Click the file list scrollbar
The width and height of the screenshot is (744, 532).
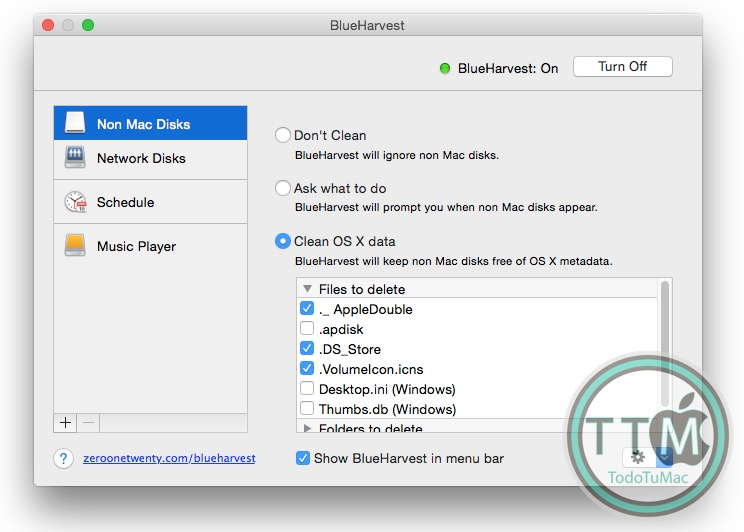tap(665, 344)
